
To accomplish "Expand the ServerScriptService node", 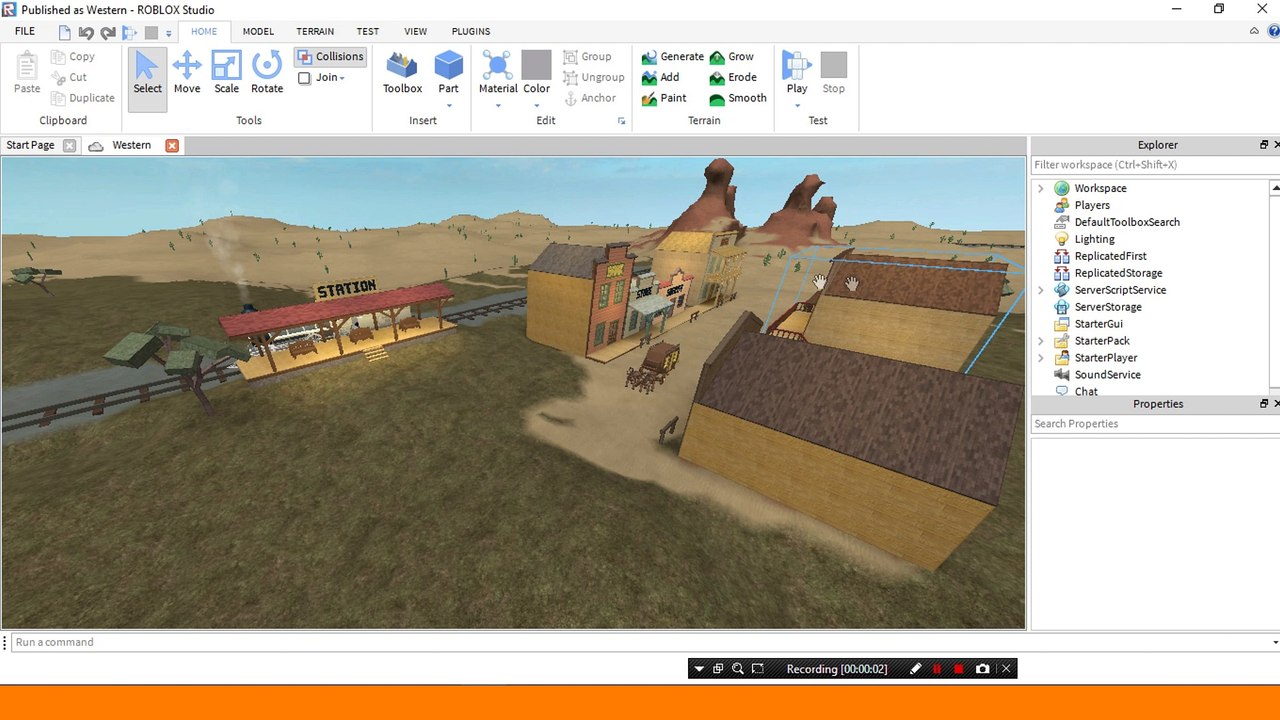I will point(1041,290).
